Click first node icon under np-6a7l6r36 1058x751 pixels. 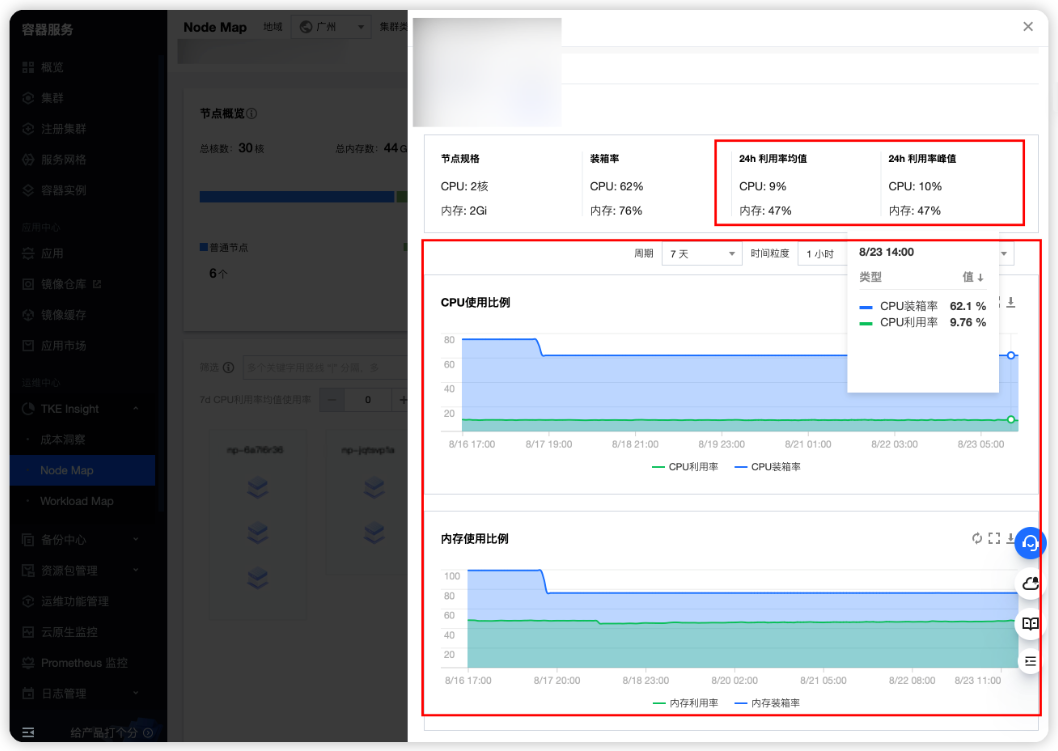click(x=258, y=488)
